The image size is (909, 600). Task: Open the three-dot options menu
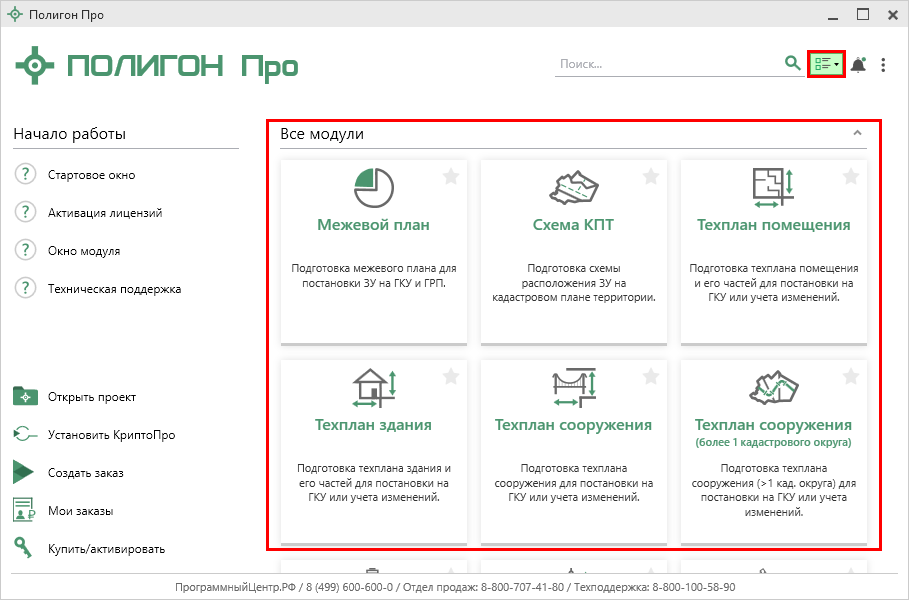point(883,65)
